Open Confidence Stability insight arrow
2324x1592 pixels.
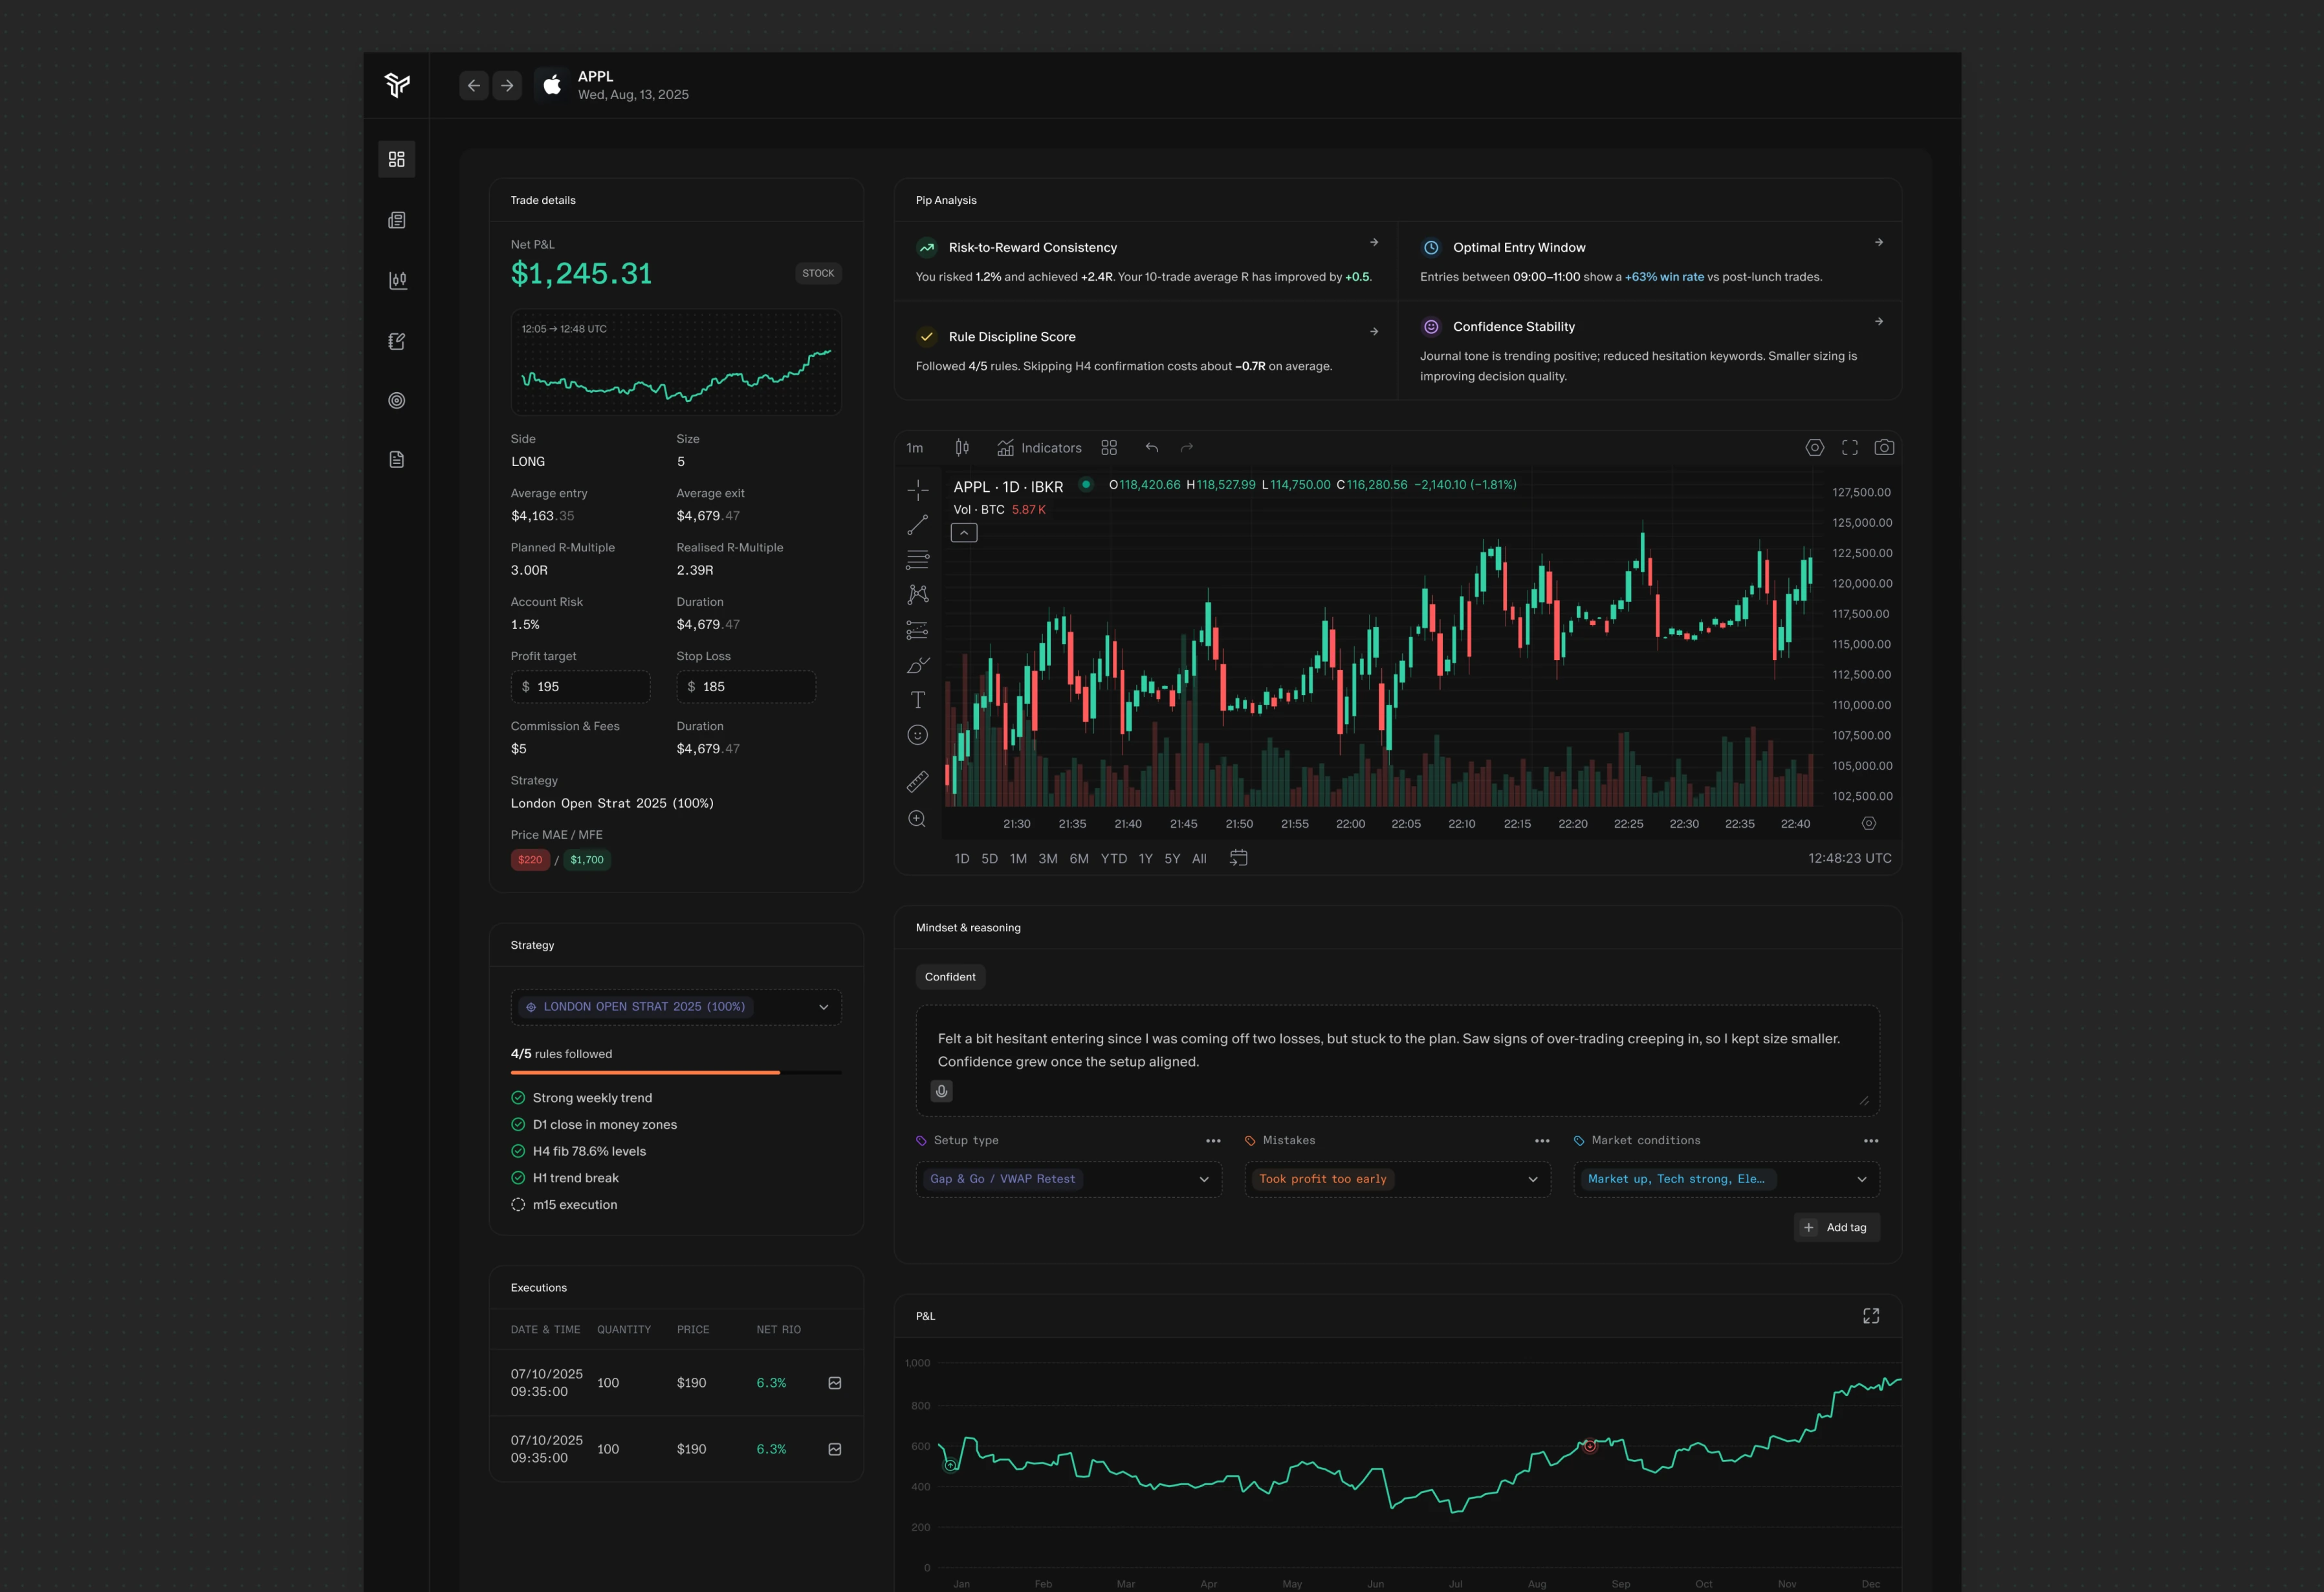click(1879, 321)
